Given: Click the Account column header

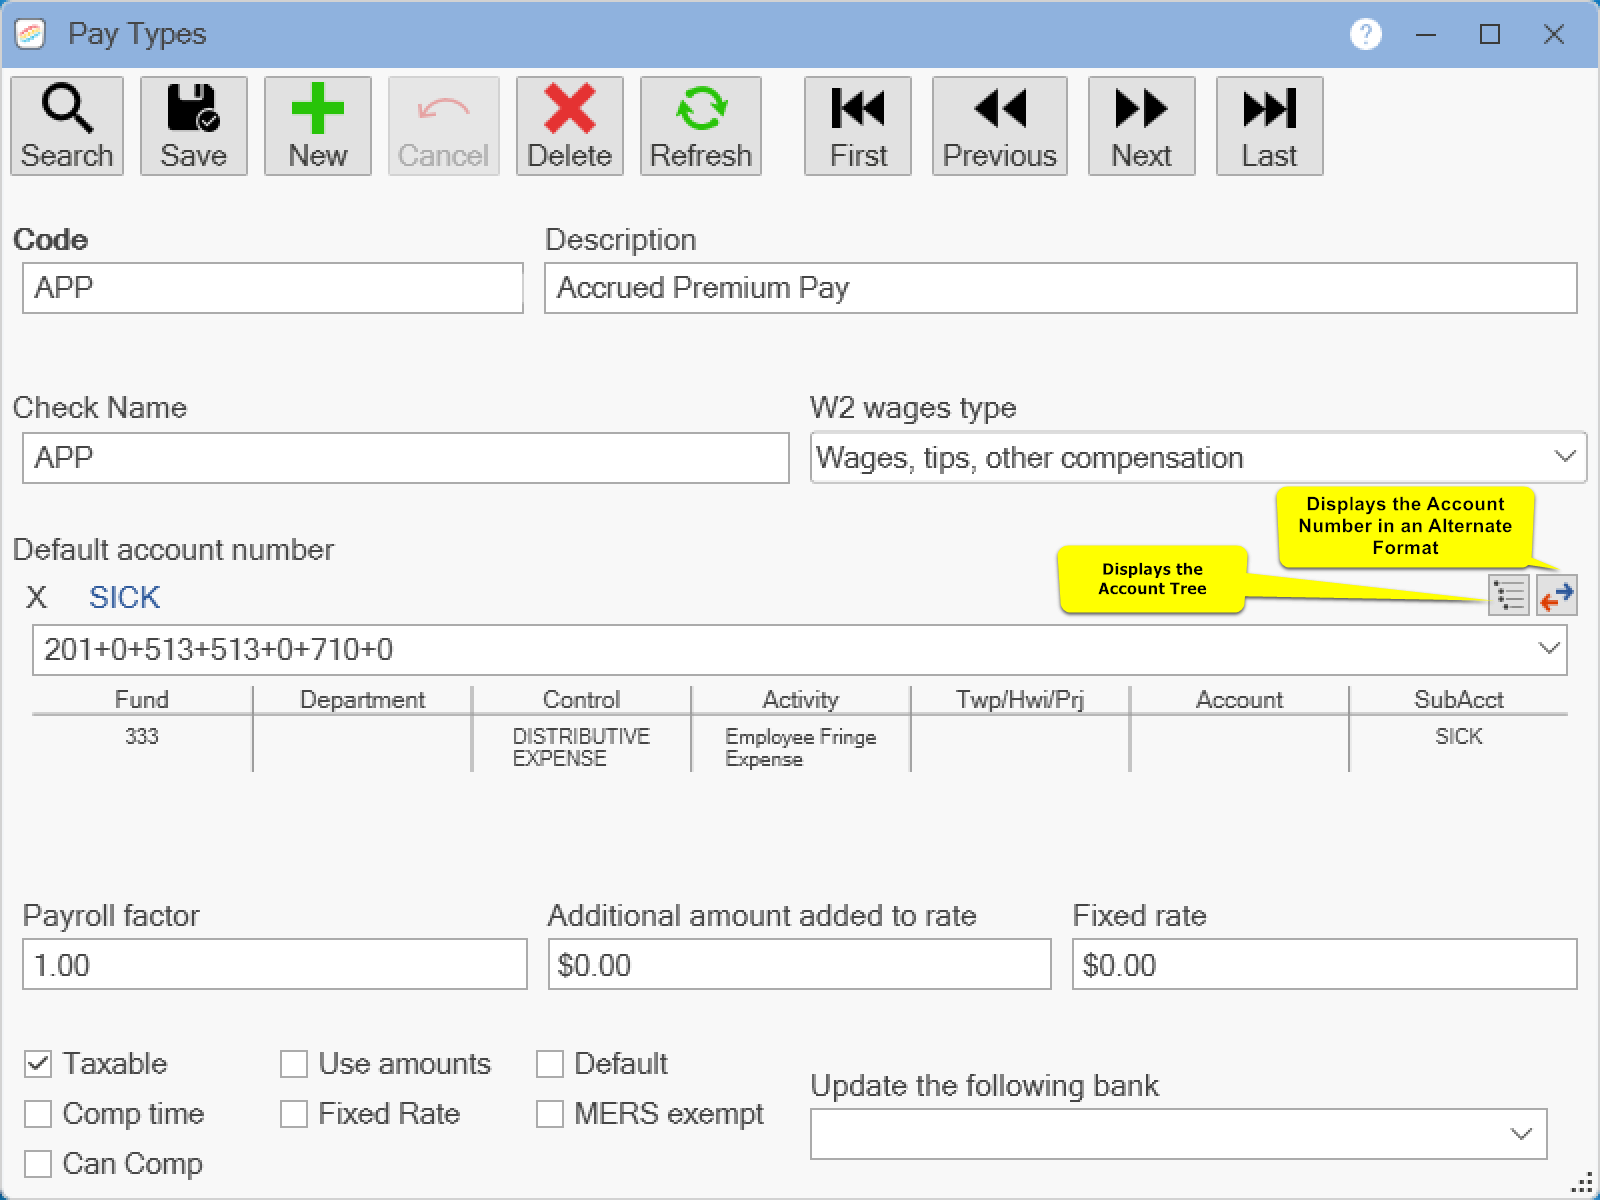Looking at the screenshot, I should (x=1239, y=700).
